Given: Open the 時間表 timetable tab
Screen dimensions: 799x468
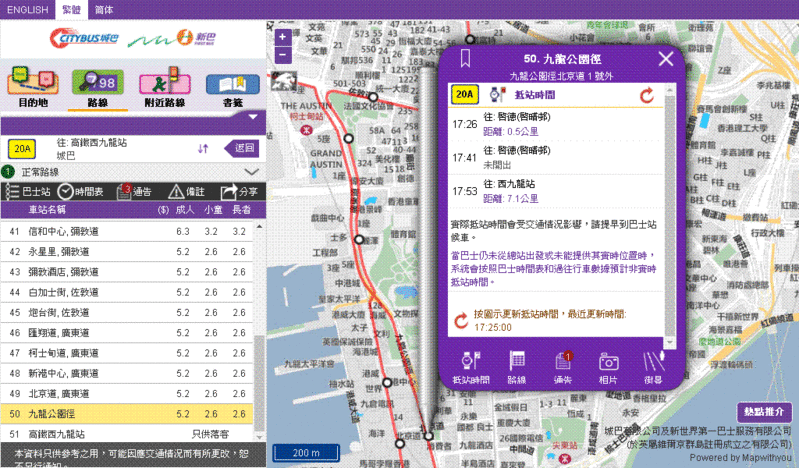Looking at the screenshot, I should point(80,191).
